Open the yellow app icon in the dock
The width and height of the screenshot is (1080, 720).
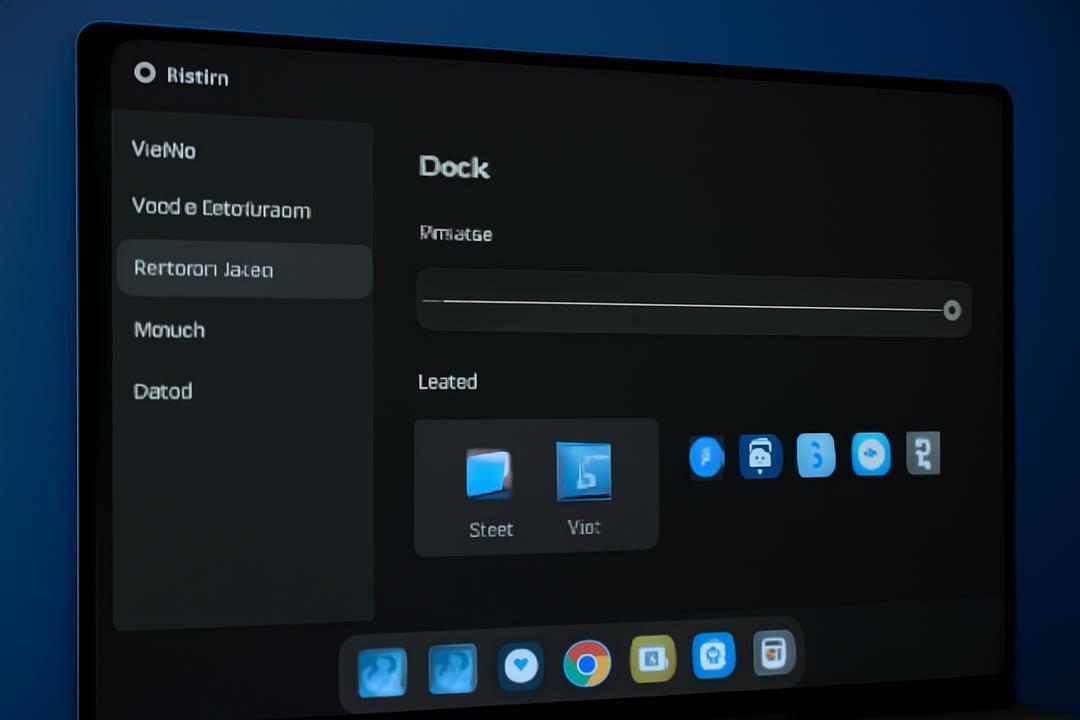(x=652, y=659)
